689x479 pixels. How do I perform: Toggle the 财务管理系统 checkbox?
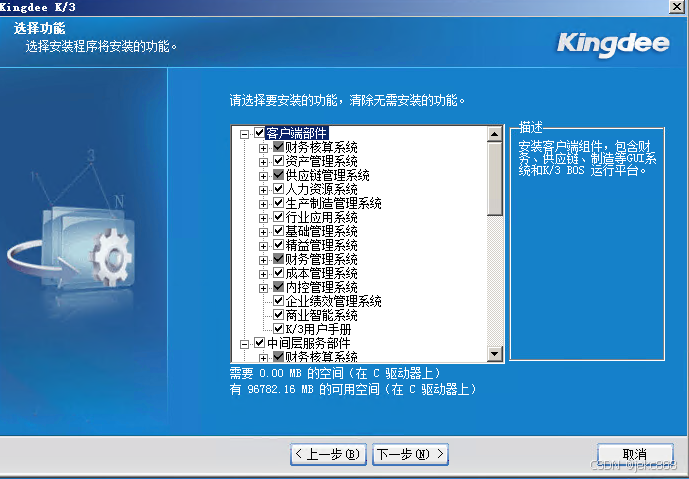(278, 259)
